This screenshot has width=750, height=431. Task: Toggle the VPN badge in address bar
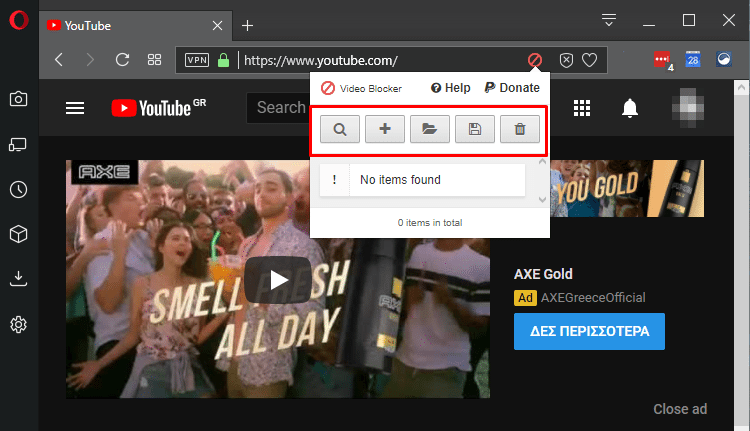[x=197, y=60]
